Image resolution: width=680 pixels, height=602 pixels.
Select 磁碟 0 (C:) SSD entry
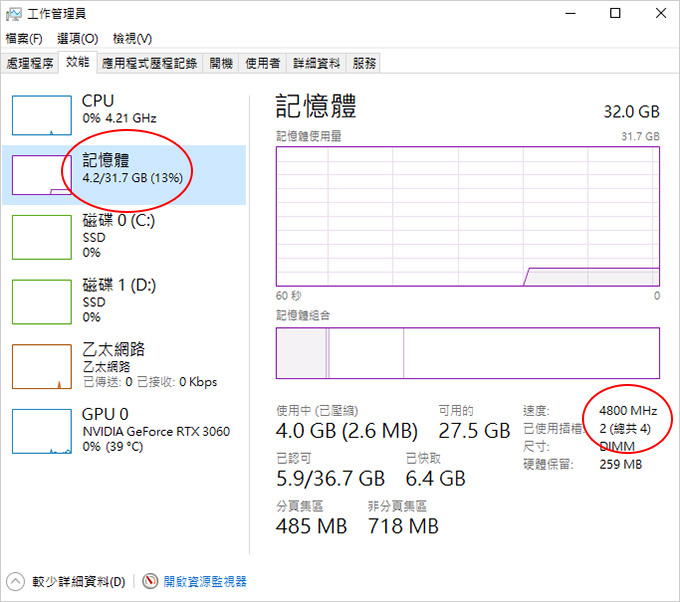[x=124, y=237]
